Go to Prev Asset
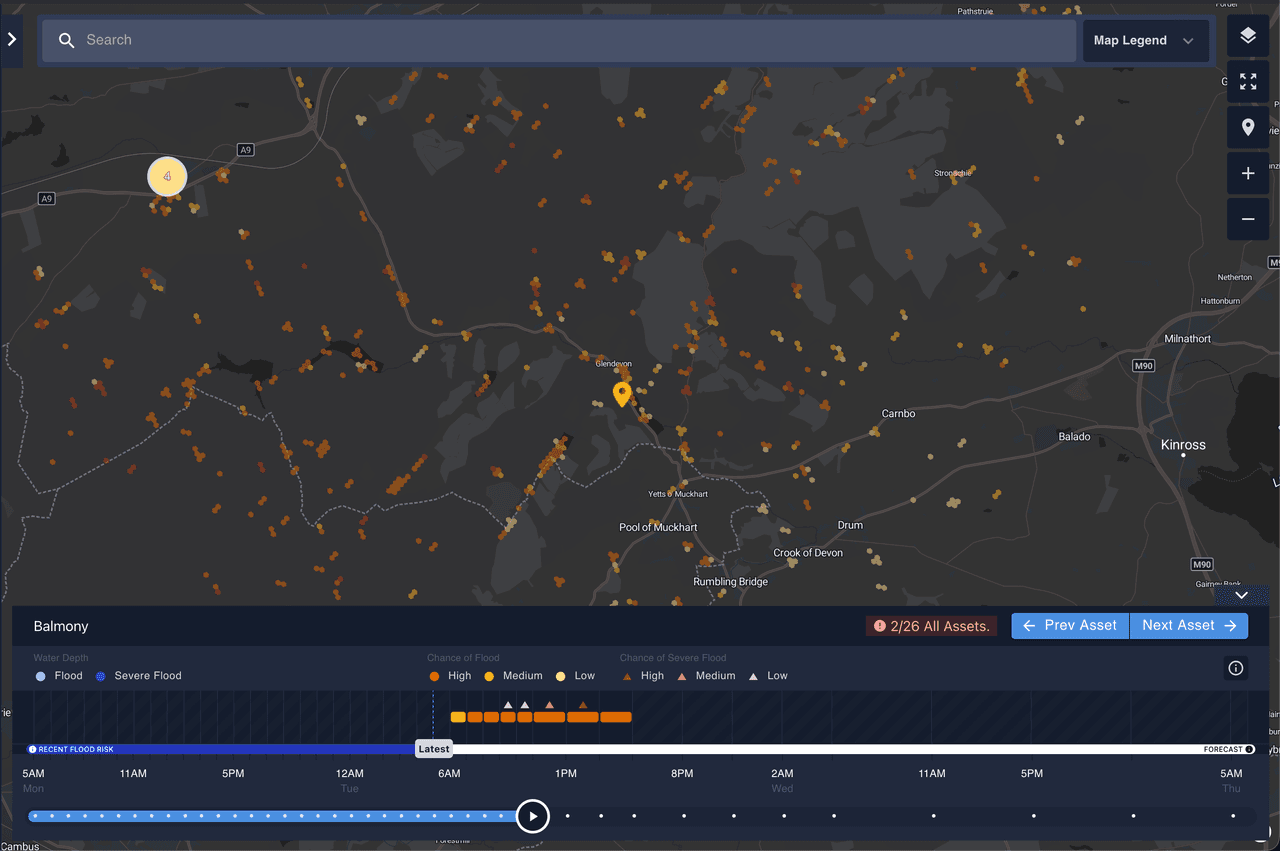1280x851 pixels. coord(1070,625)
